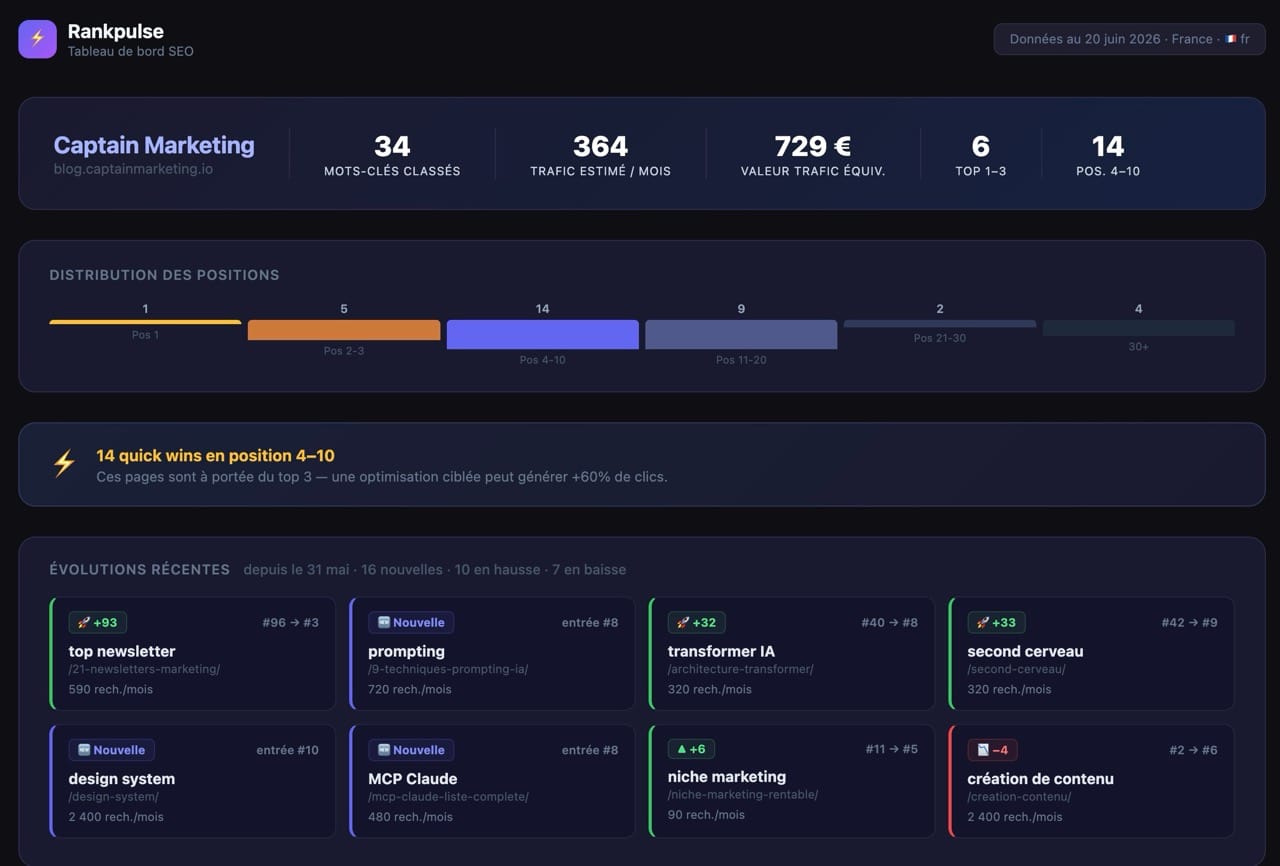Click the Rankpulse app name

(116, 32)
